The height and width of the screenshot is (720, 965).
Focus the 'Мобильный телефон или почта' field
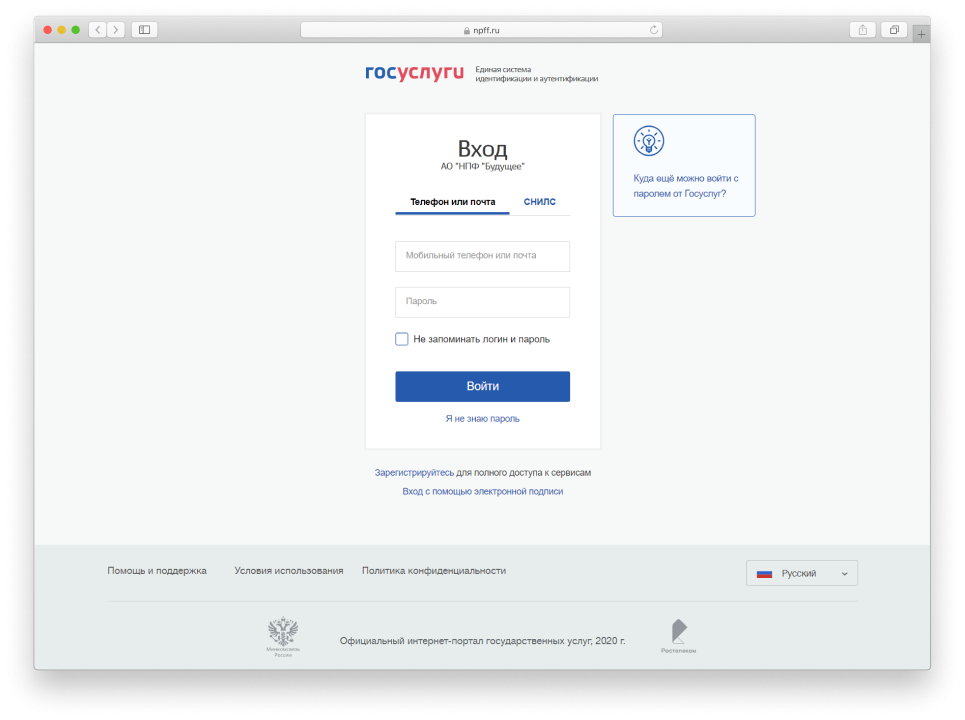482,256
